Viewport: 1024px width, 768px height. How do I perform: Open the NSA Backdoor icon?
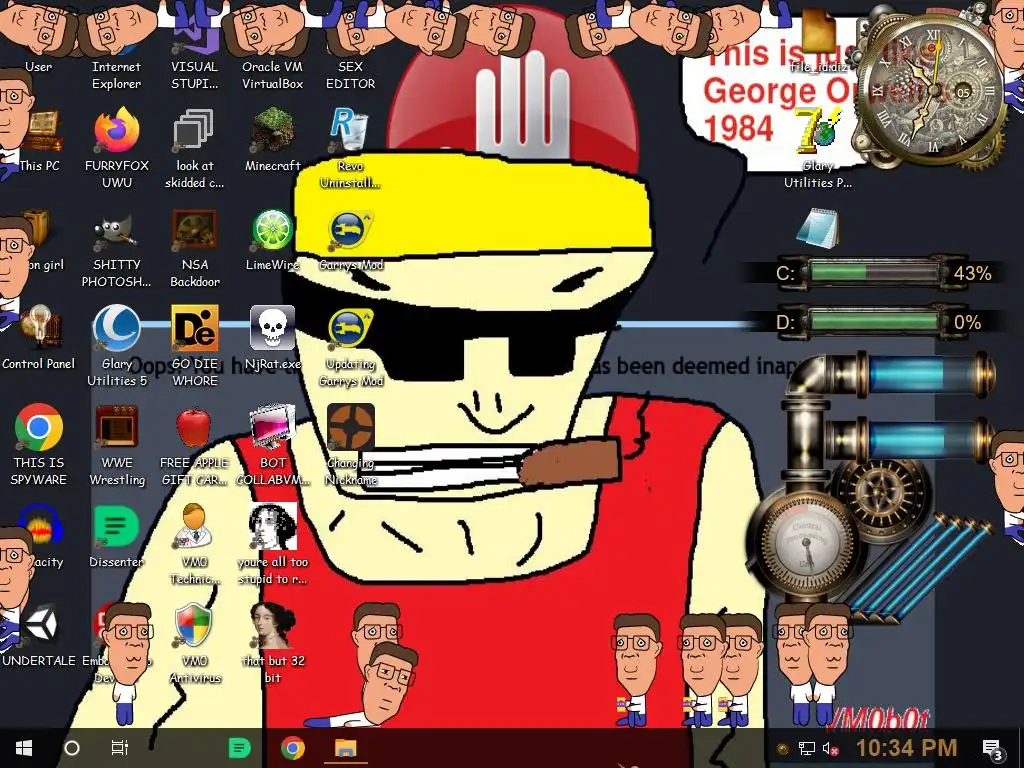[194, 230]
